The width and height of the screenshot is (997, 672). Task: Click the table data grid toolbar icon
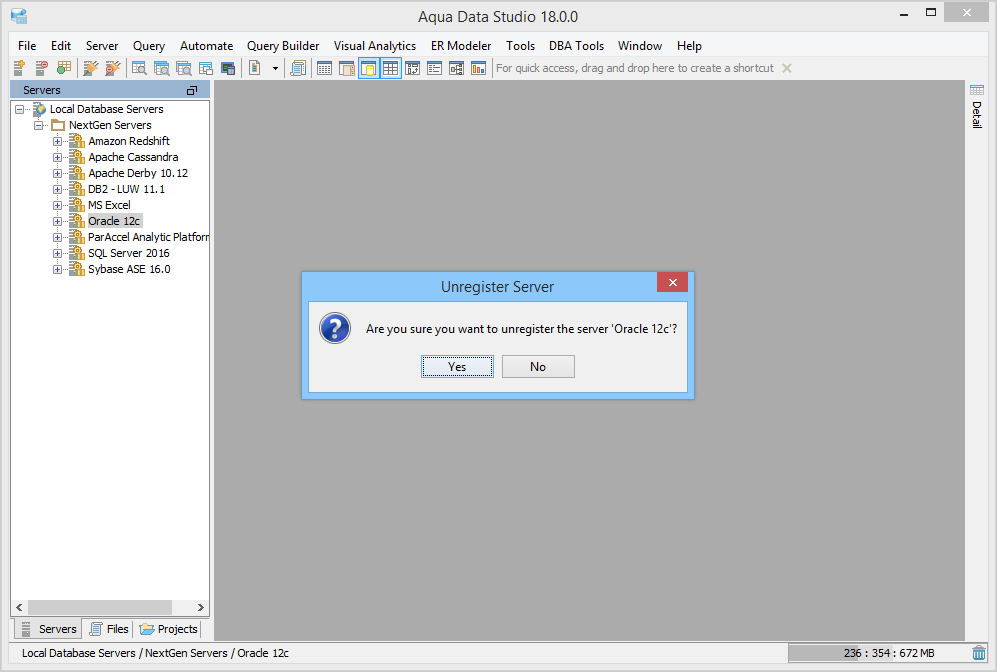coord(324,68)
